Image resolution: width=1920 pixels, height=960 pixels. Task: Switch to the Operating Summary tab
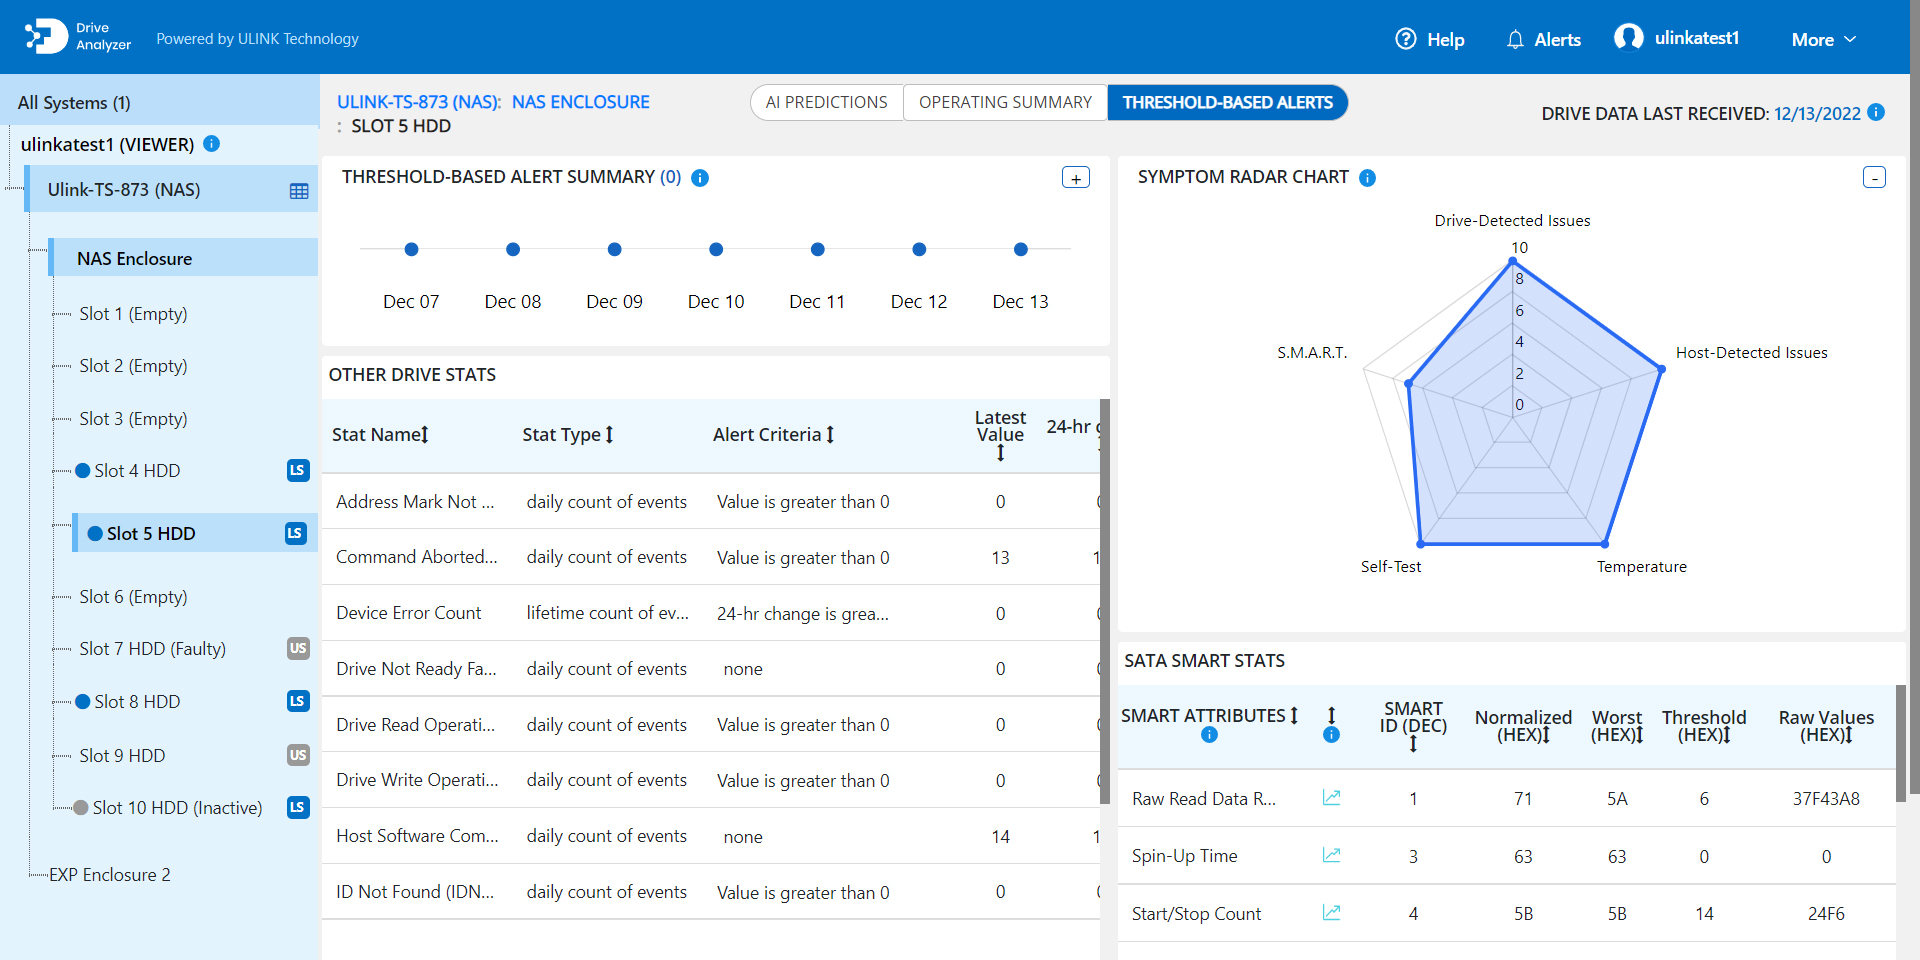tap(1005, 102)
